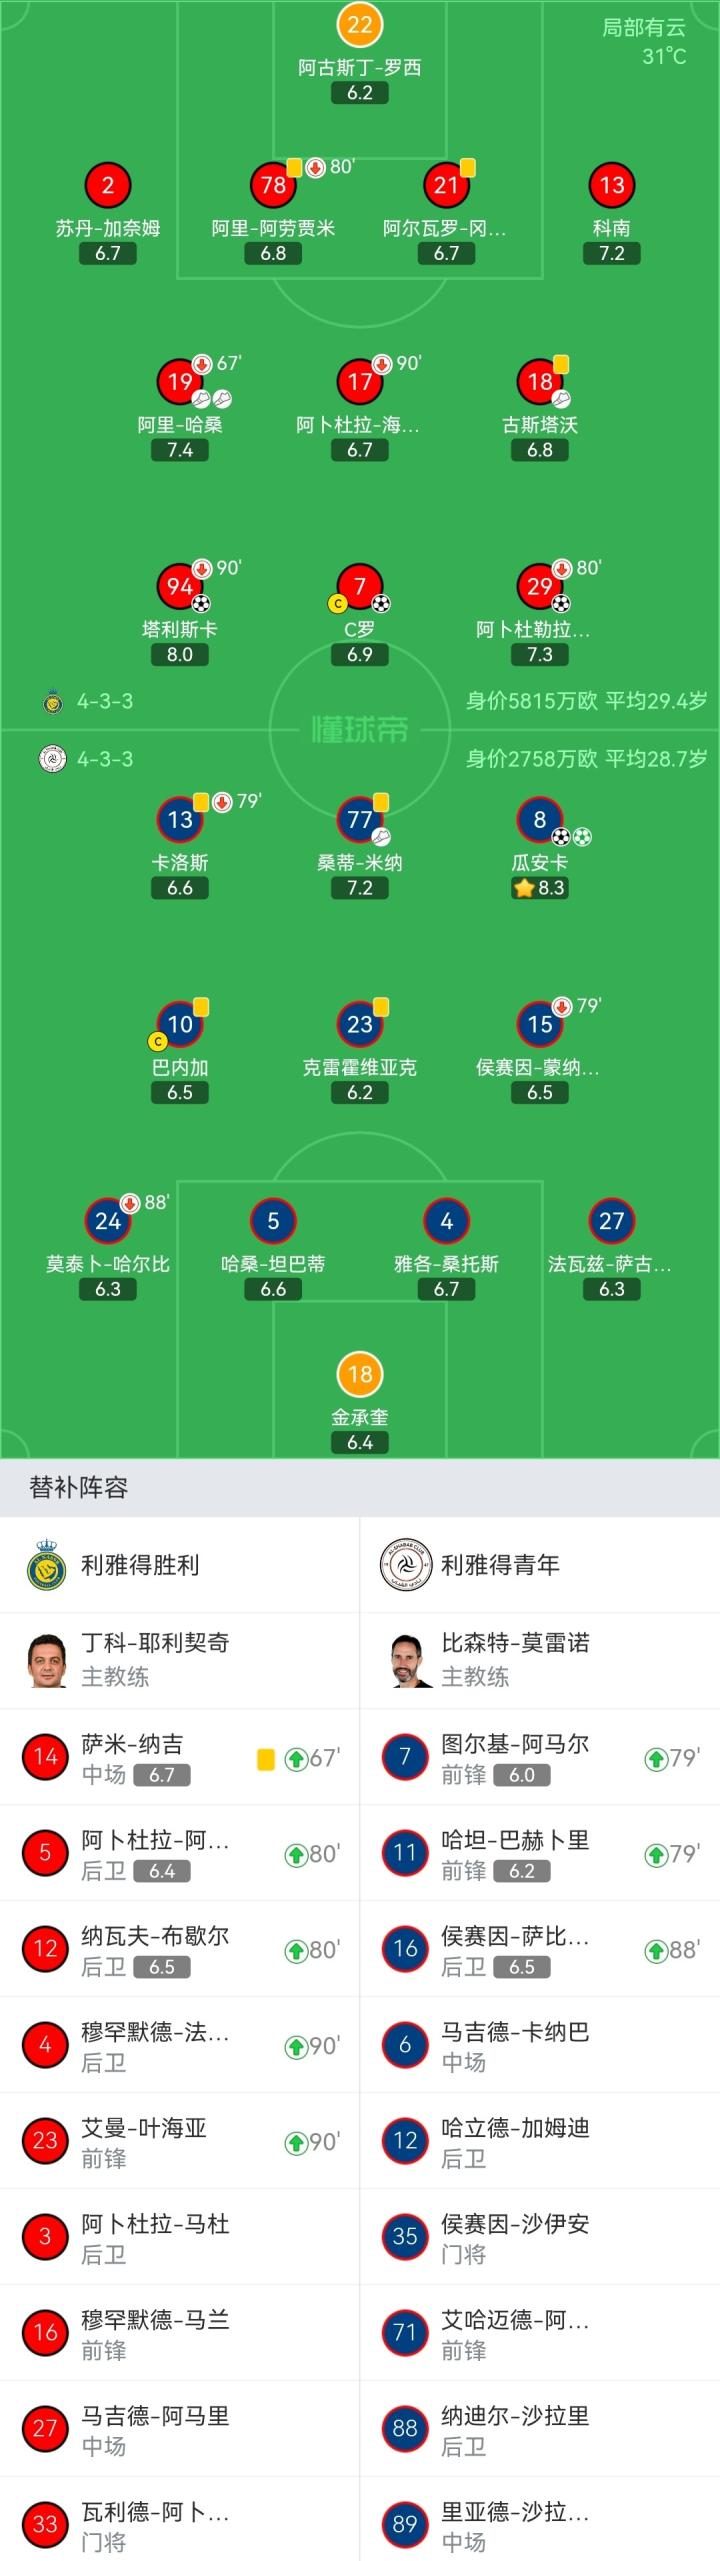
Task: Click the 利雅得胜利 club crest in substitutes
Action: click(x=46, y=1565)
